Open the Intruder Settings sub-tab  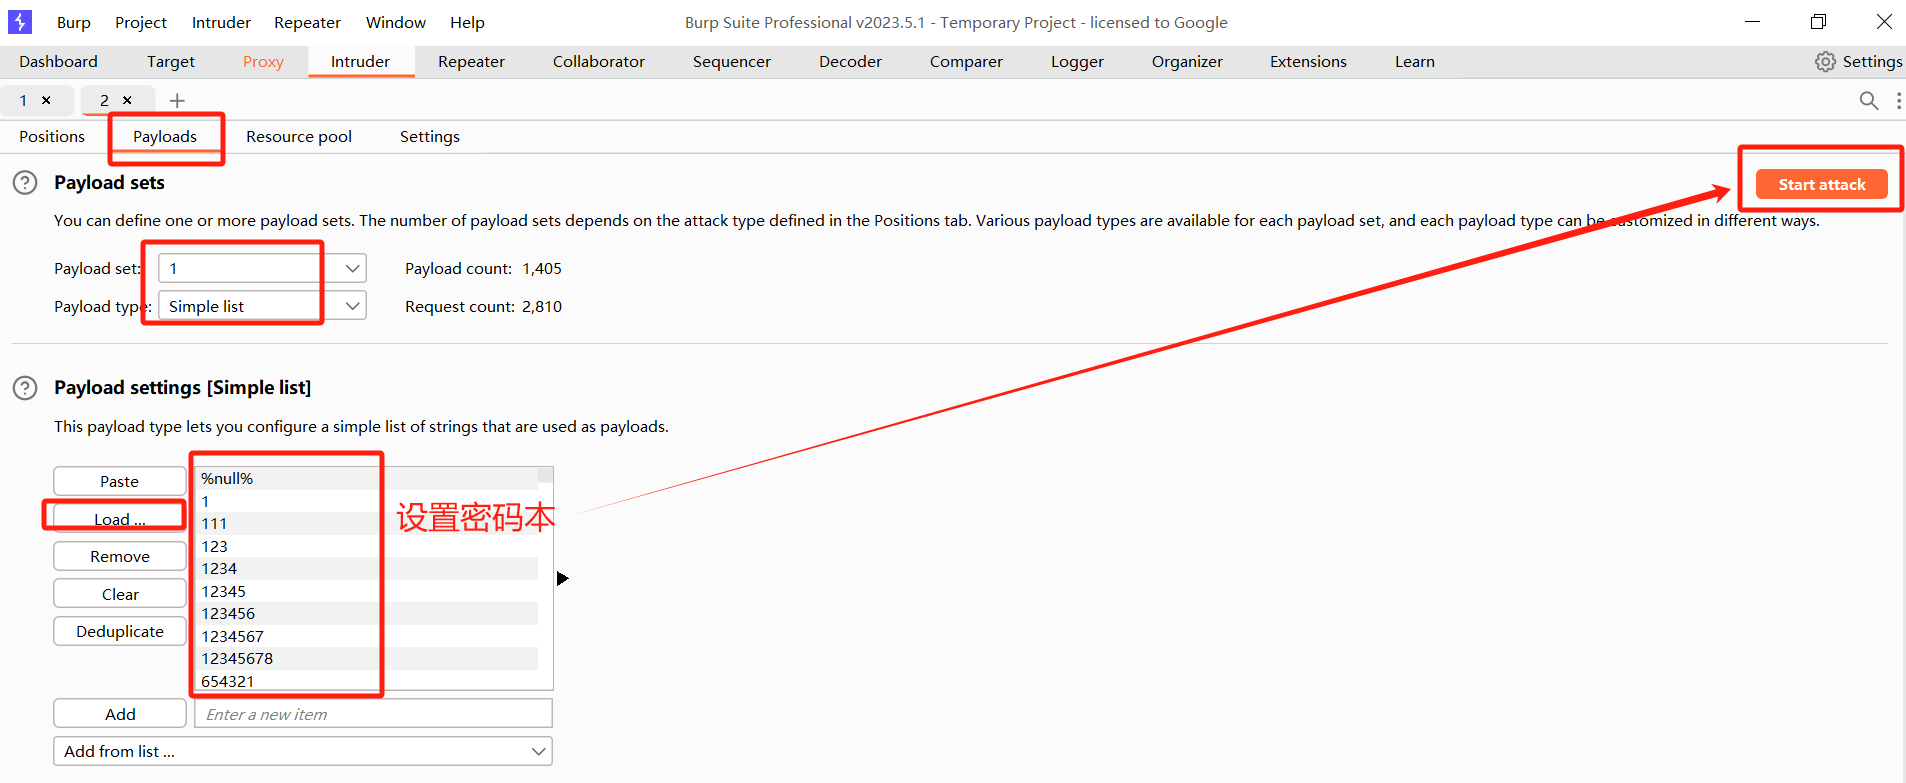pyautogui.click(x=430, y=137)
